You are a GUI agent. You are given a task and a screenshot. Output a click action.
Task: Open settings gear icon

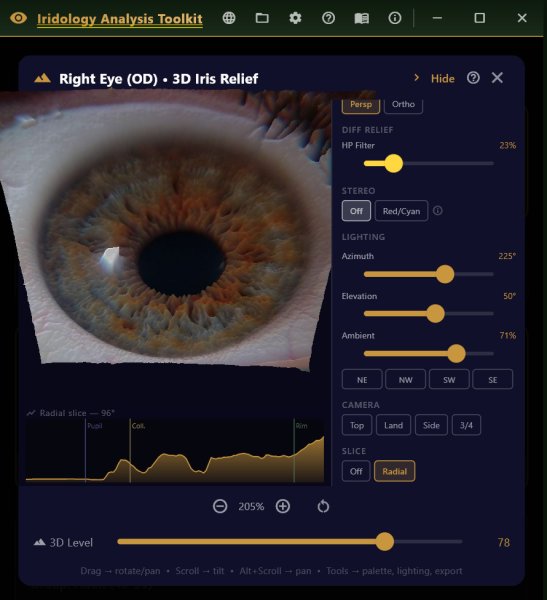(x=295, y=18)
